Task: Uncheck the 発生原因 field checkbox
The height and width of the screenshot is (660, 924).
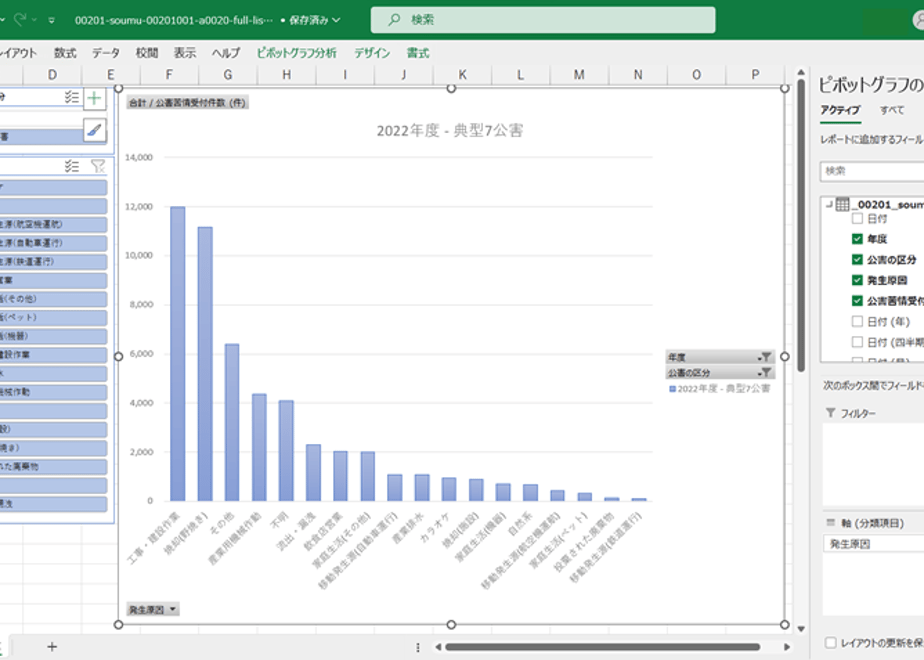Action: pyautogui.click(x=857, y=280)
